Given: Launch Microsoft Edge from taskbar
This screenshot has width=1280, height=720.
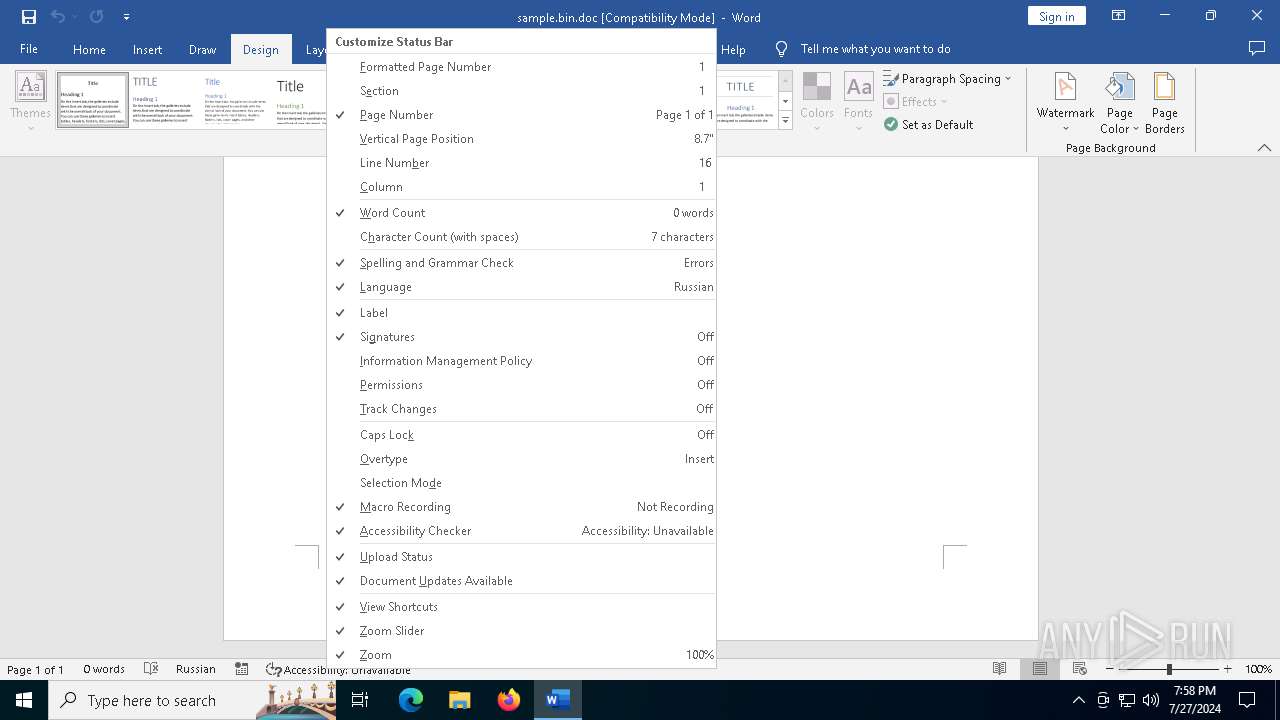Looking at the screenshot, I should coord(411,700).
